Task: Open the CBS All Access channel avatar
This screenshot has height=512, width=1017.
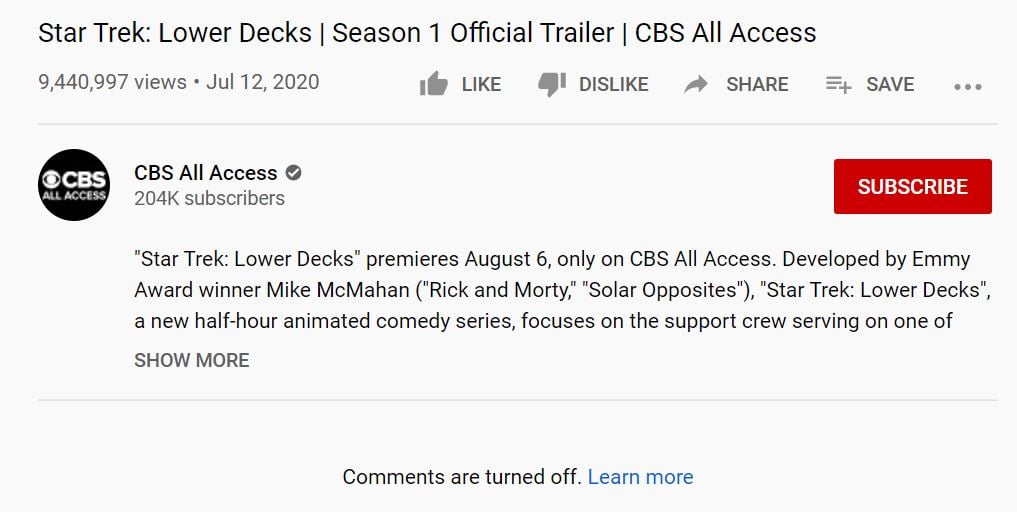Action: tap(74, 185)
